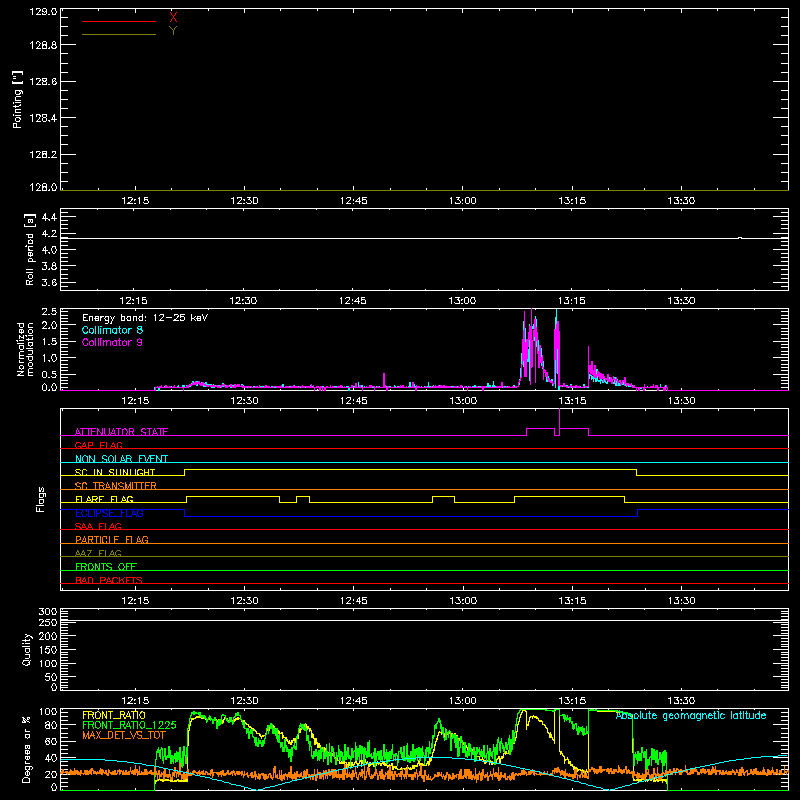Click the FLARE_FLAG label
This screenshot has width=800, height=800.
104,499
